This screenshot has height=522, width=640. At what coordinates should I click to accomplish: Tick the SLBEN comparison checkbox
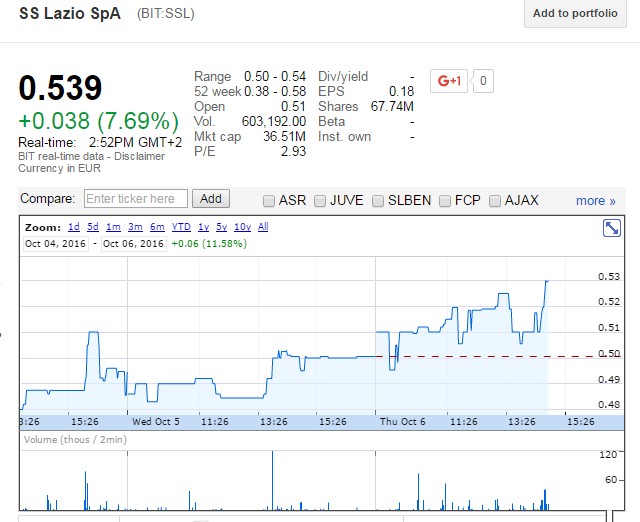pyautogui.click(x=379, y=200)
